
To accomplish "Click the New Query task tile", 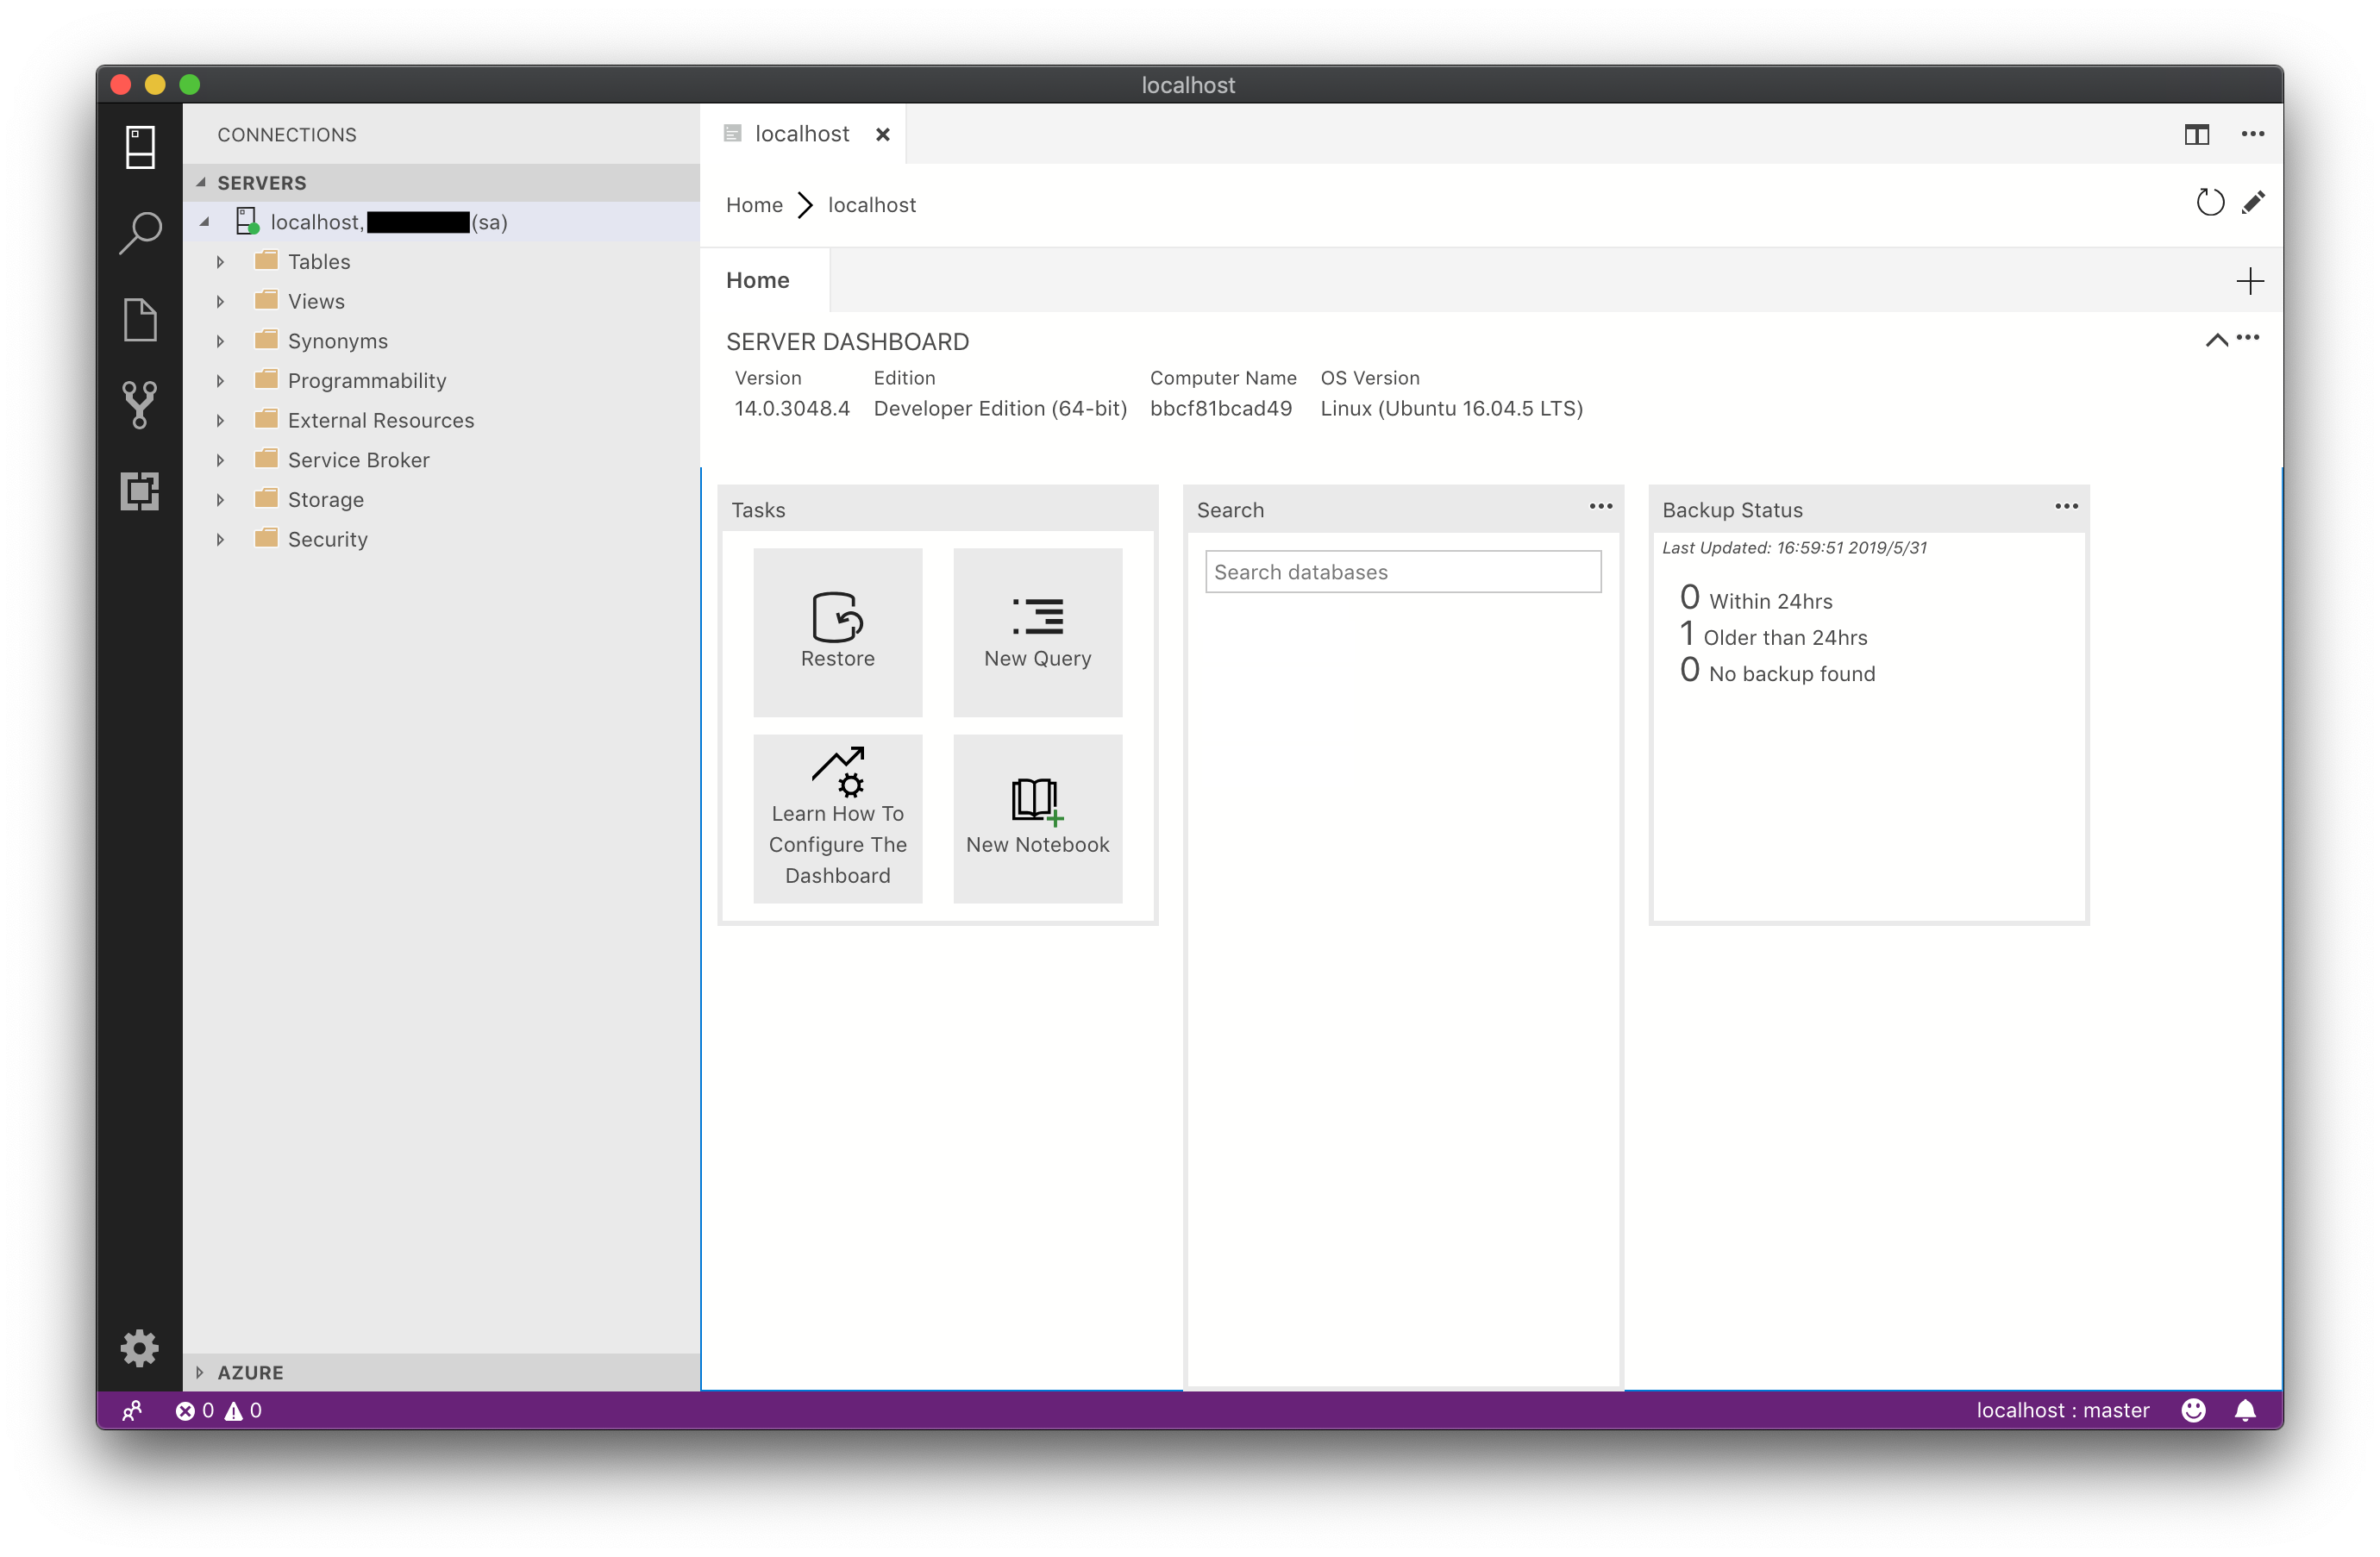I will [1037, 632].
